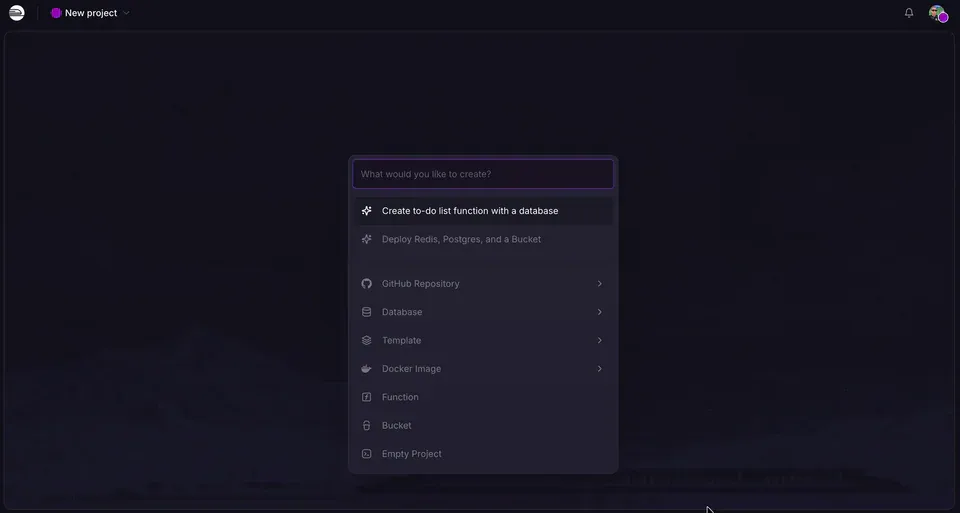Image resolution: width=960 pixels, height=513 pixels.
Task: Click the Database cylinder icon
Action: click(366, 312)
